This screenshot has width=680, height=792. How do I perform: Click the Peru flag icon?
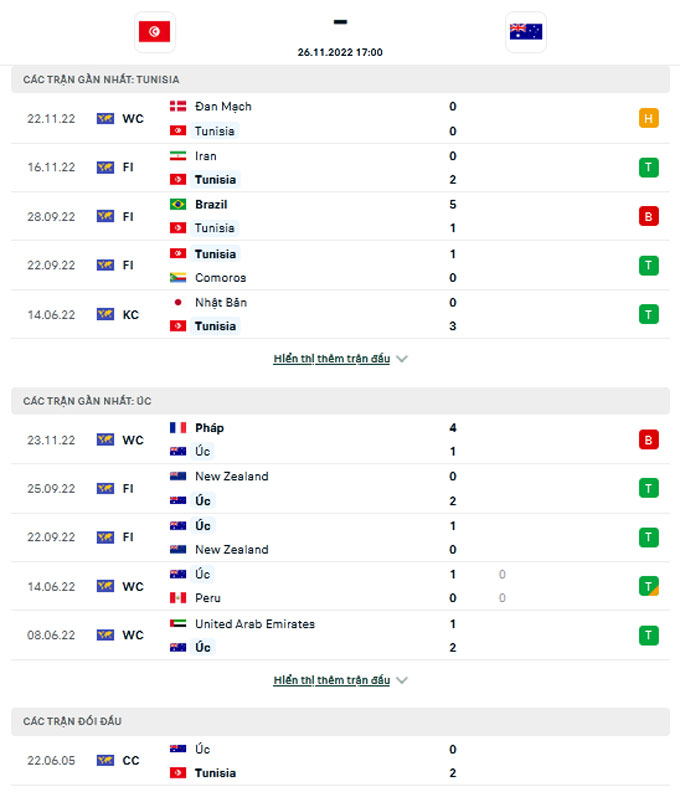pyautogui.click(x=178, y=598)
